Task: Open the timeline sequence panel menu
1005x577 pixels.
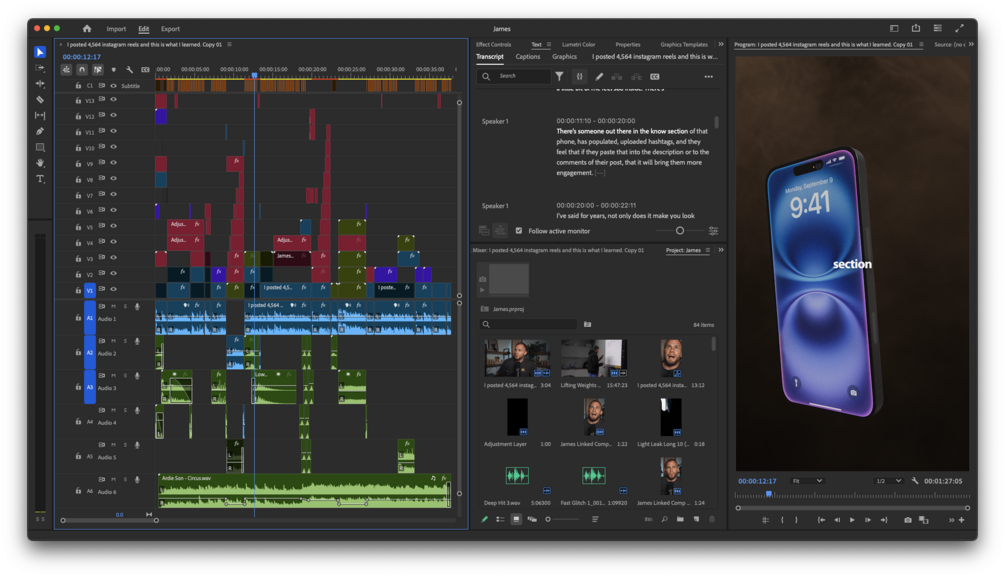Action: (229, 45)
